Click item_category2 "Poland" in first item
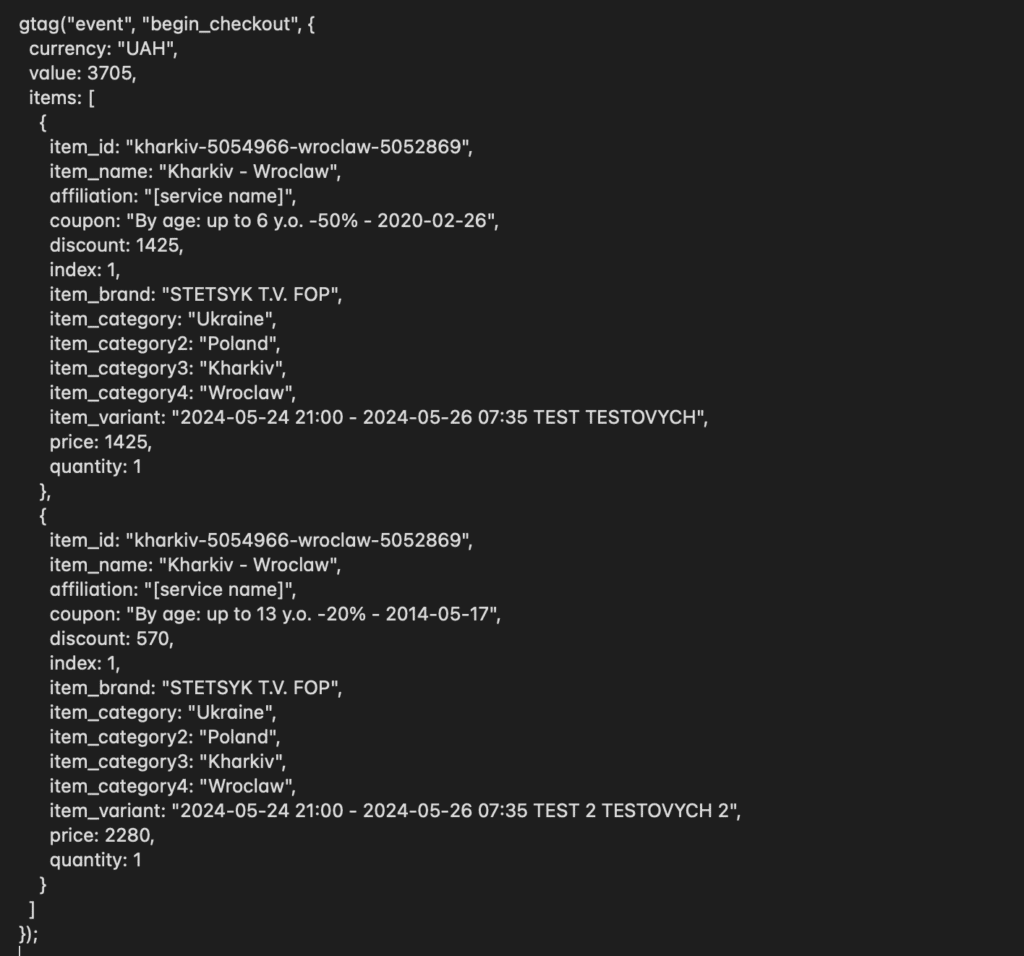 coord(237,344)
